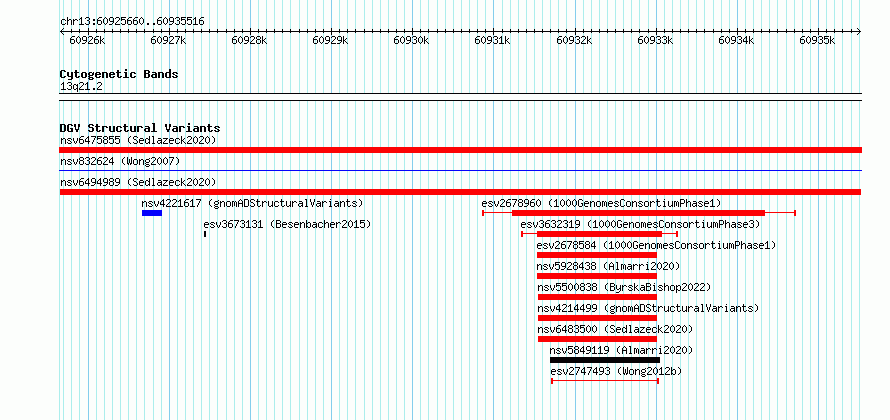Open nsv5928438 (Almarri2020) label

tap(608, 266)
